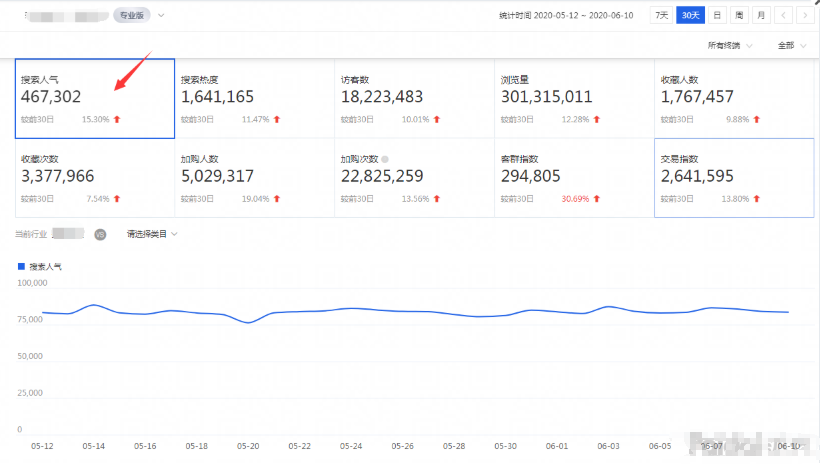Click red up arrow in 搜索人气 card
The height and width of the screenshot is (464, 820).
coord(117,119)
